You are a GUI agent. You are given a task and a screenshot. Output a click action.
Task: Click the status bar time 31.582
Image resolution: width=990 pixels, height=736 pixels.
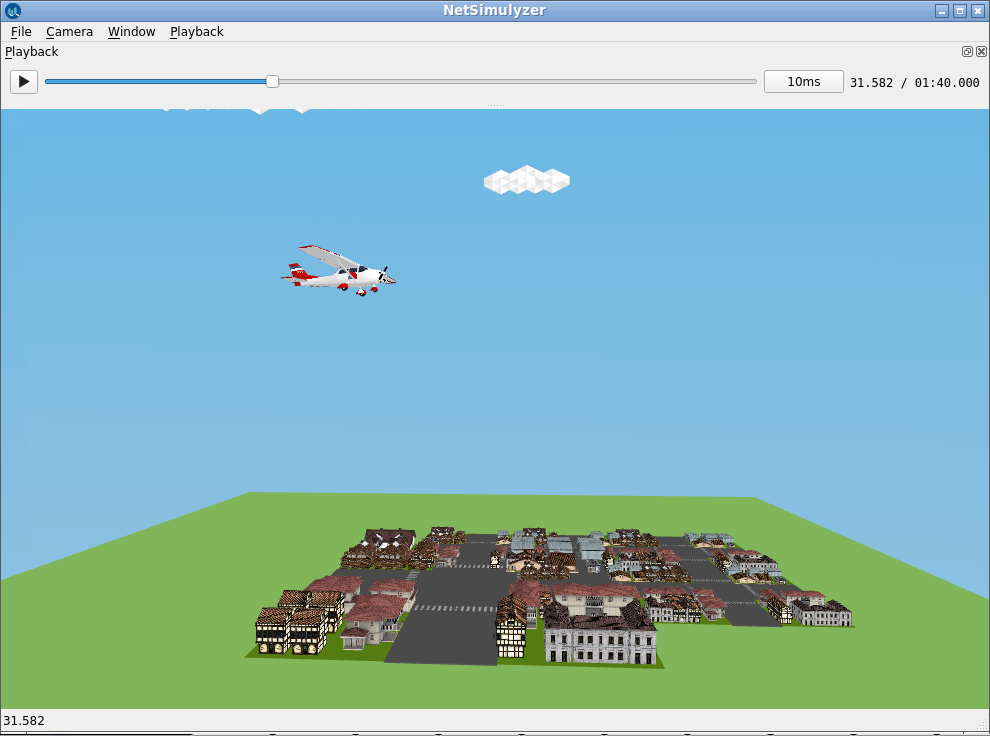coord(24,720)
